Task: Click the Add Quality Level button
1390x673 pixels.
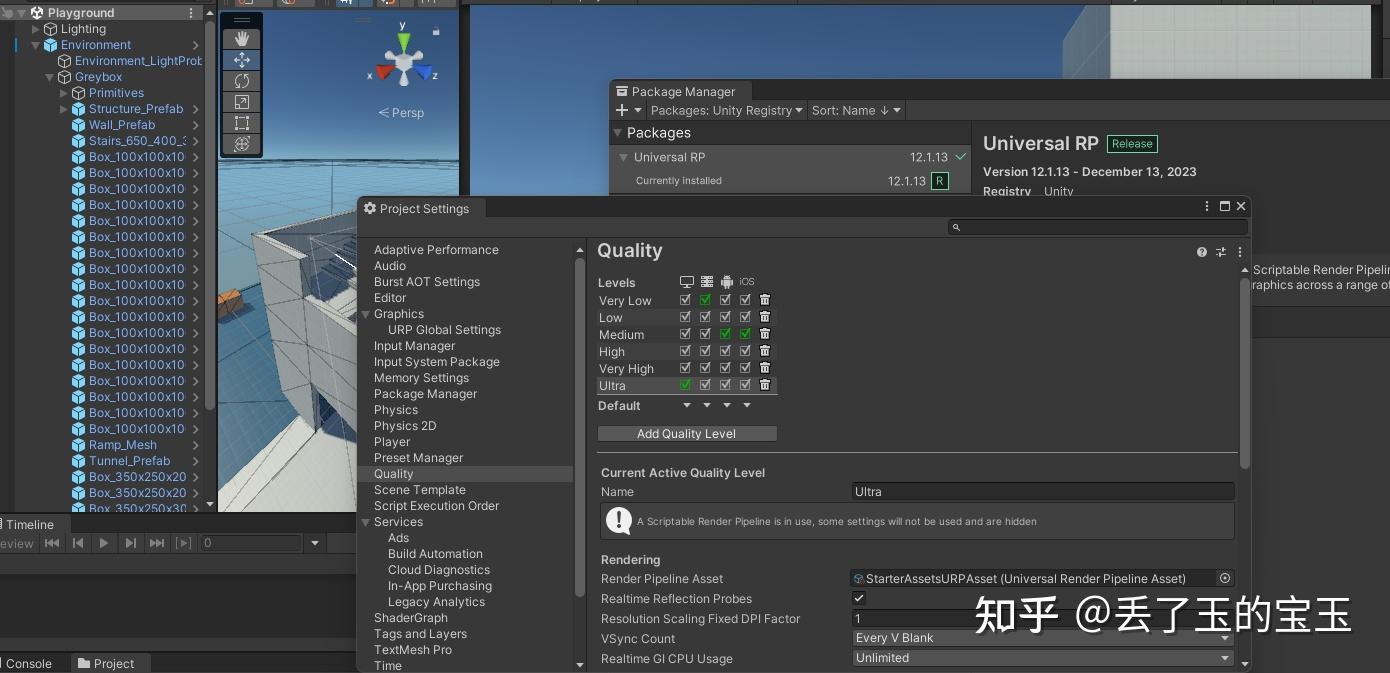Action: (687, 433)
